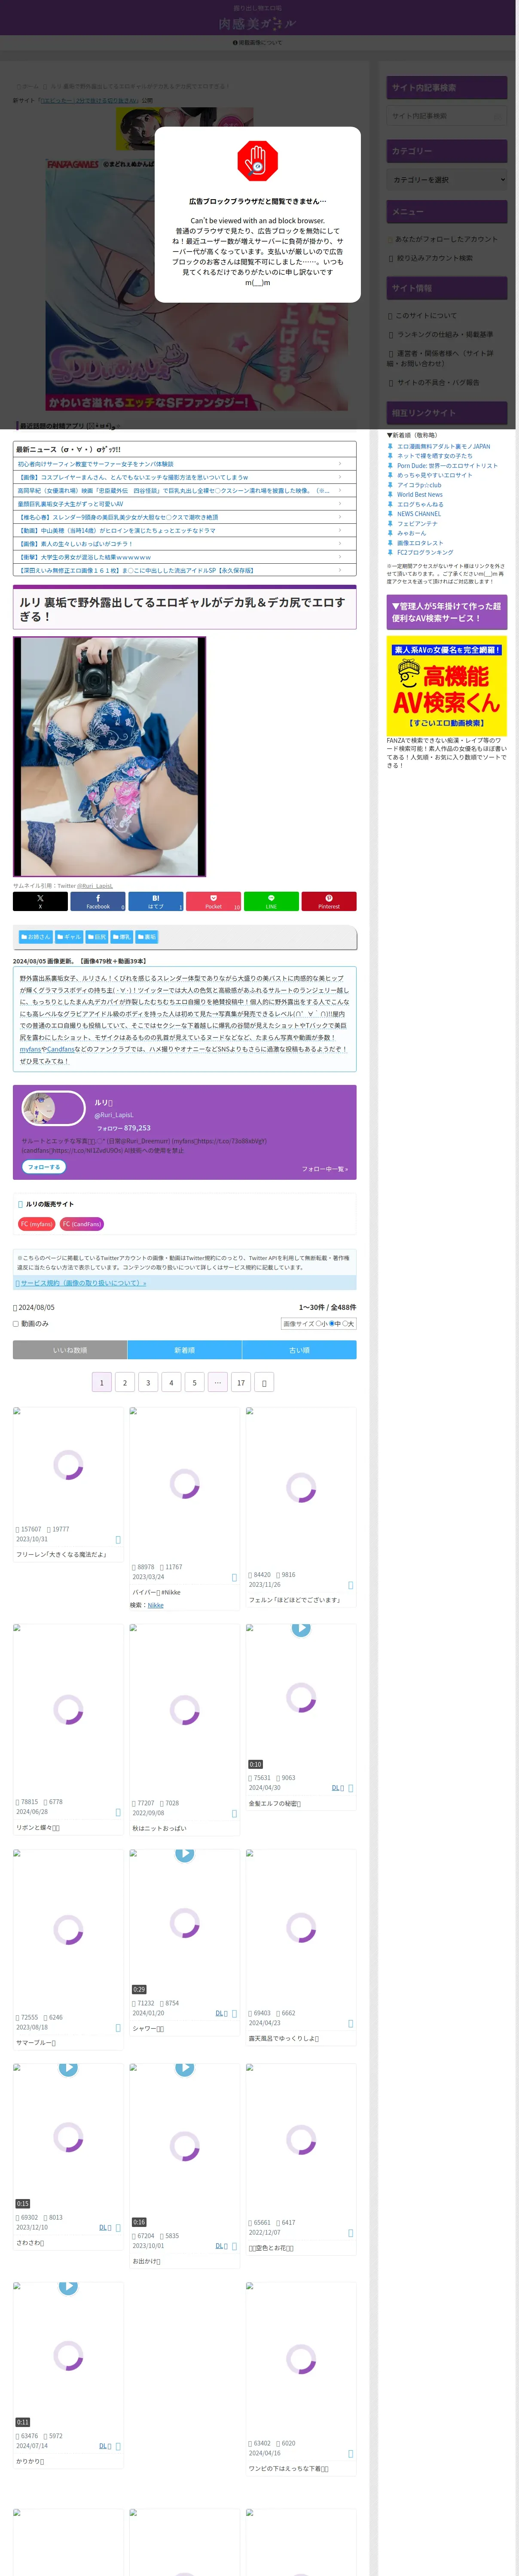Choose the 大 image size radio button

tap(345, 1323)
